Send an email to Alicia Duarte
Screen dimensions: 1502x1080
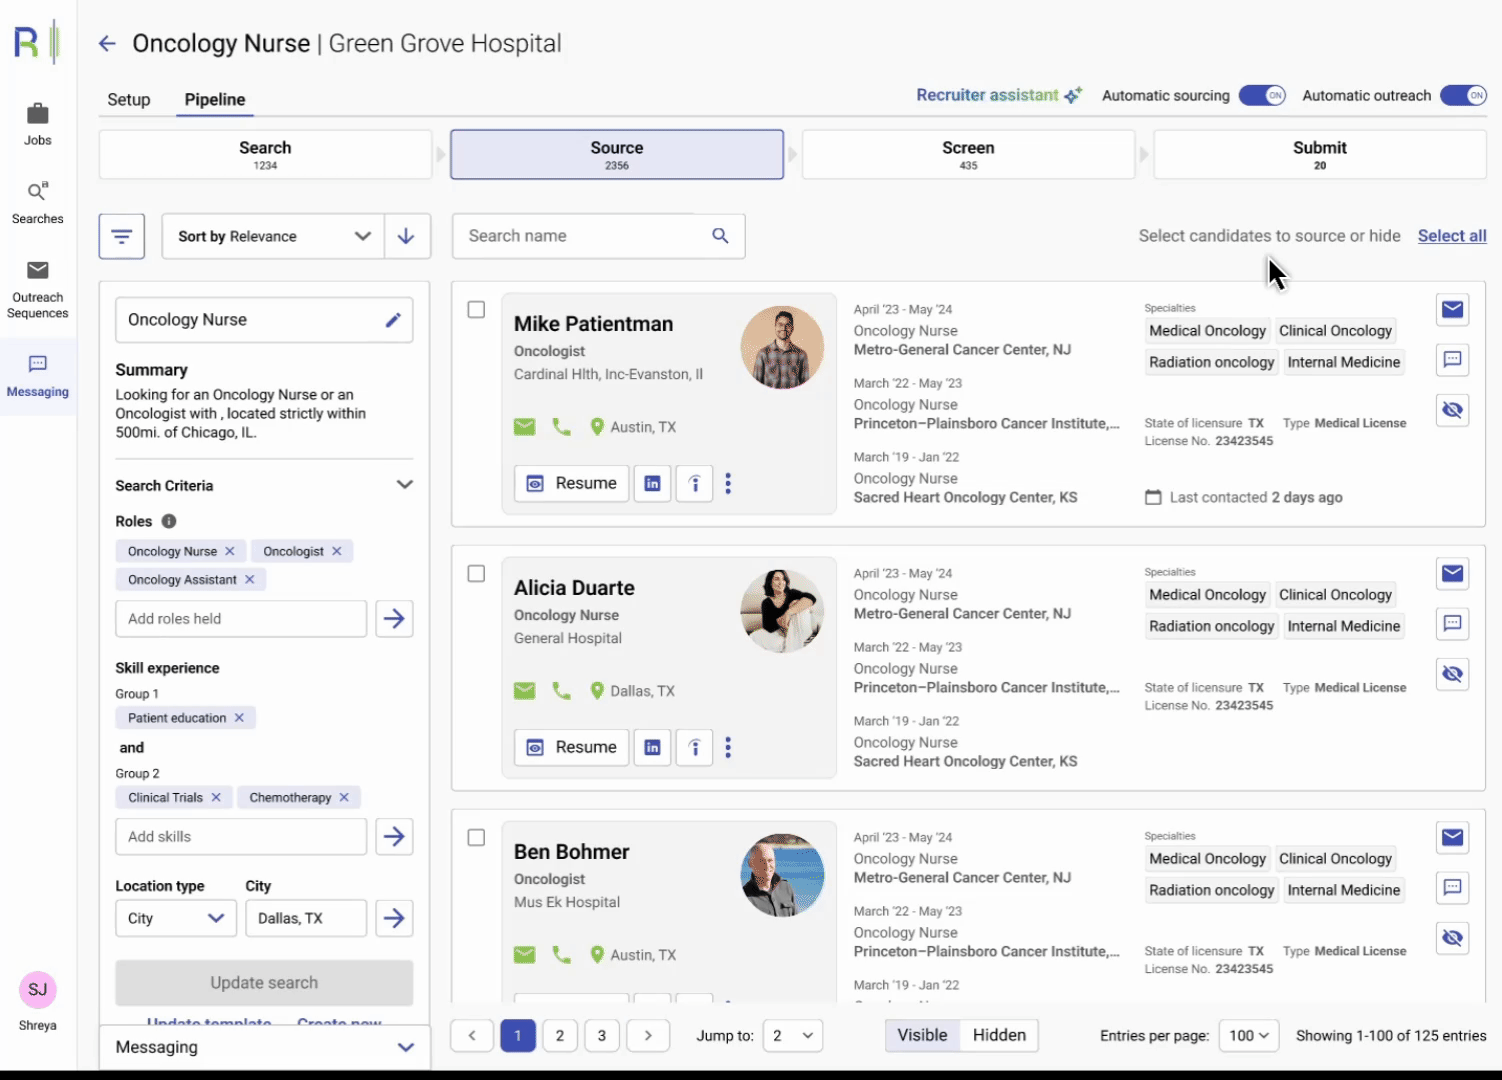point(1452,573)
